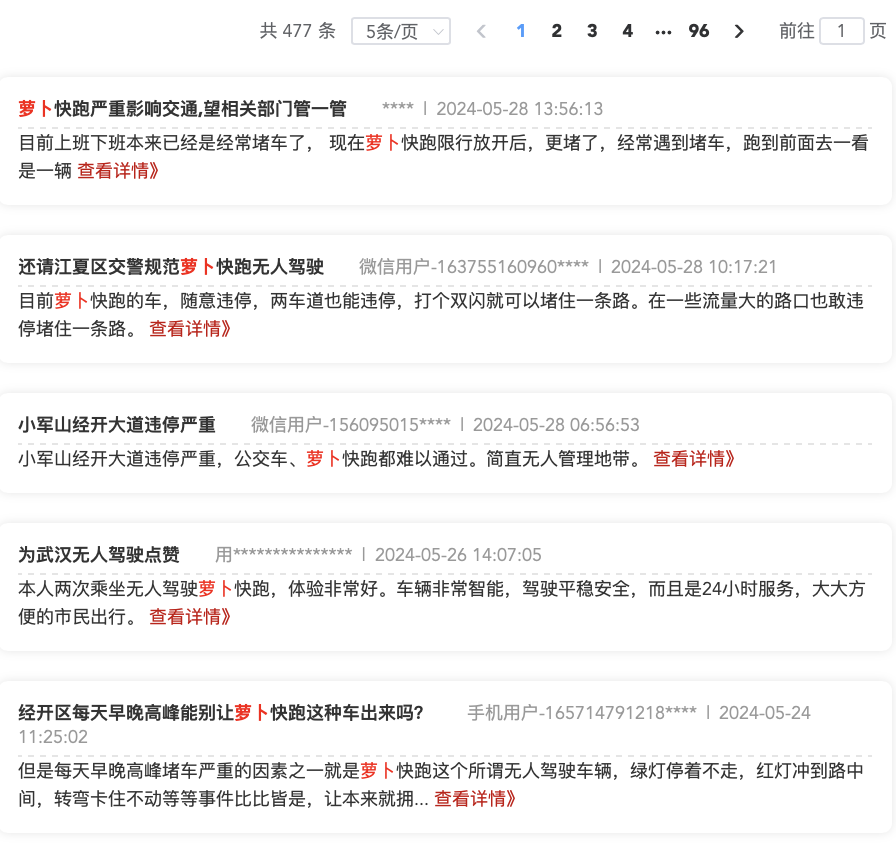Screen dimensions: 896x846
Task: Click the body text starting 本人两次乘坐无人驾驶
Action: coord(442,602)
